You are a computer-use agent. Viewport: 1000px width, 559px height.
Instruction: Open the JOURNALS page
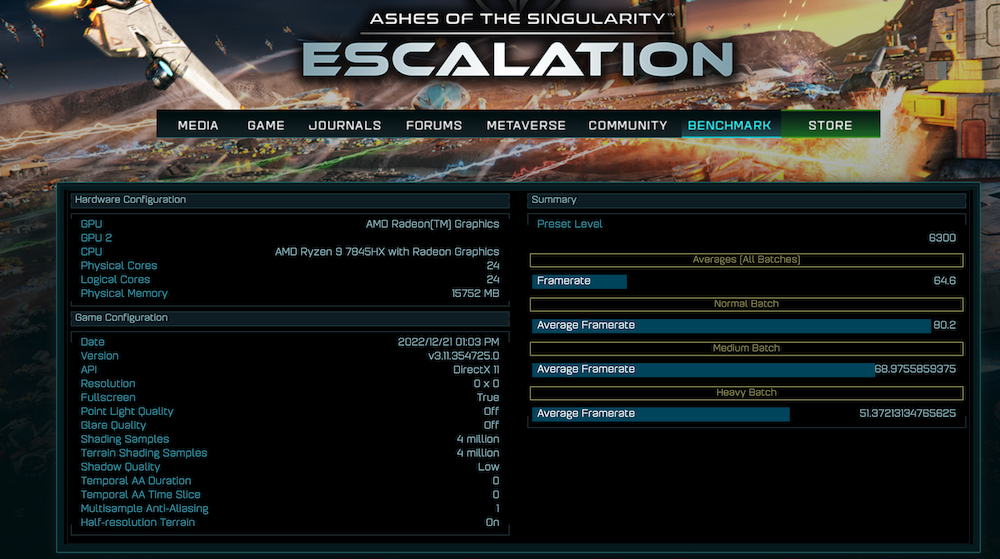point(345,126)
